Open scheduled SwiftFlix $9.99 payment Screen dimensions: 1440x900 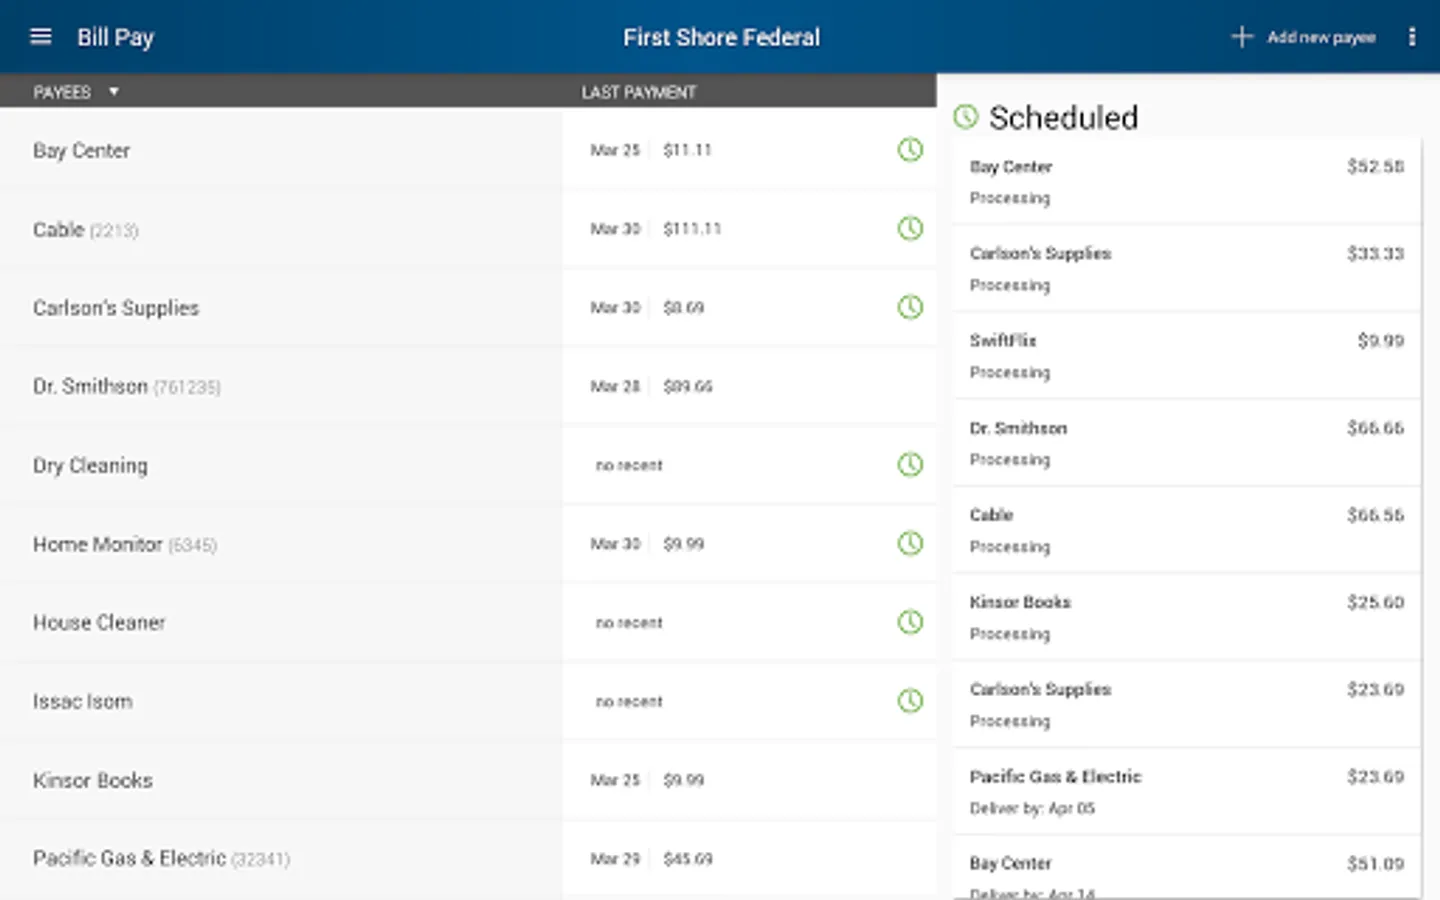[1186, 356]
